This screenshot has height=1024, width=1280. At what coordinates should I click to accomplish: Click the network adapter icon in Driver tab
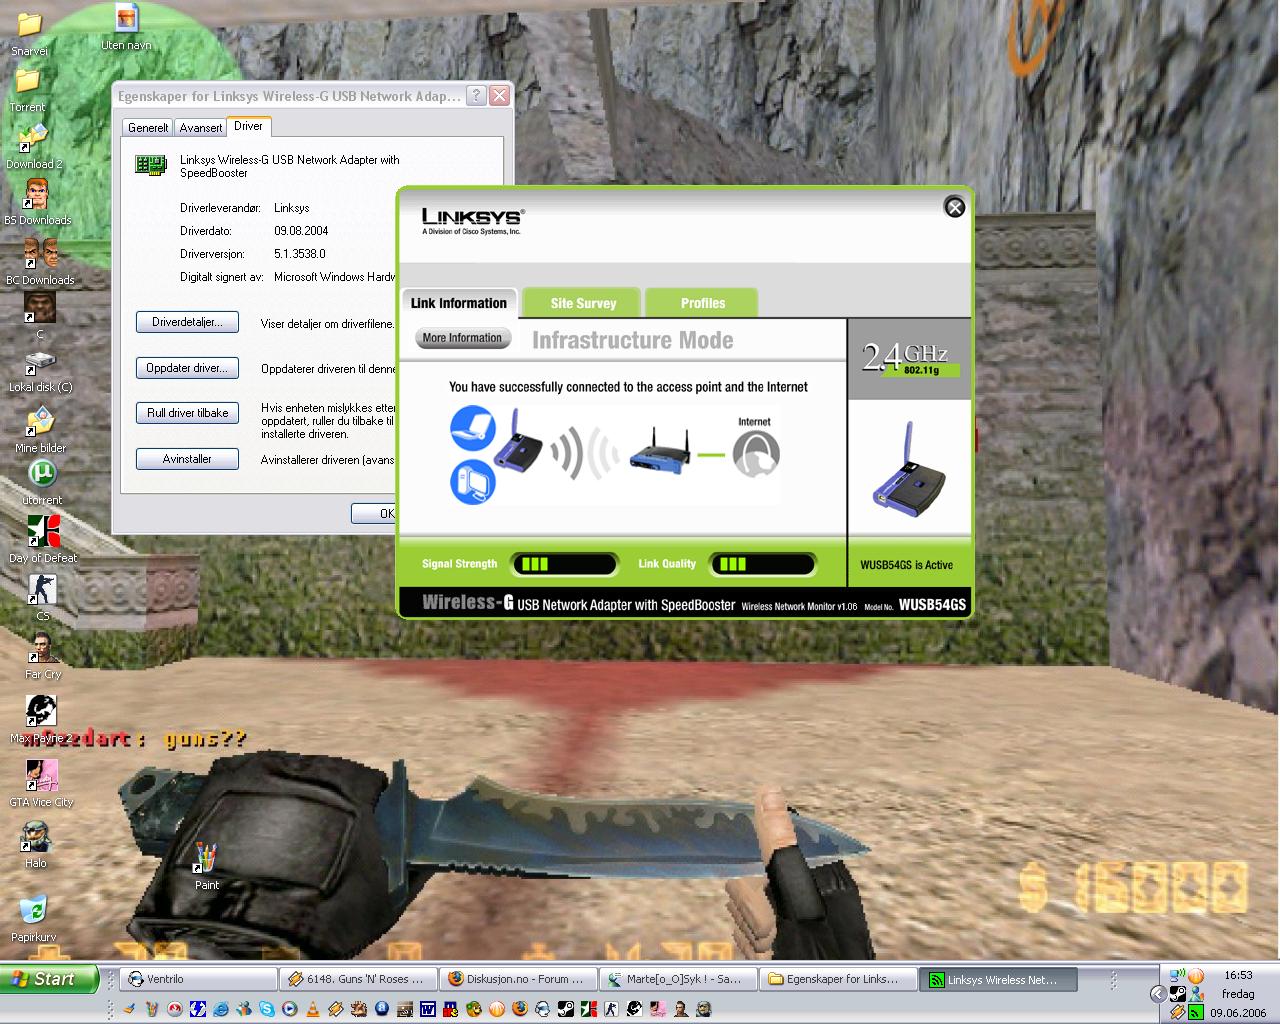pos(151,165)
